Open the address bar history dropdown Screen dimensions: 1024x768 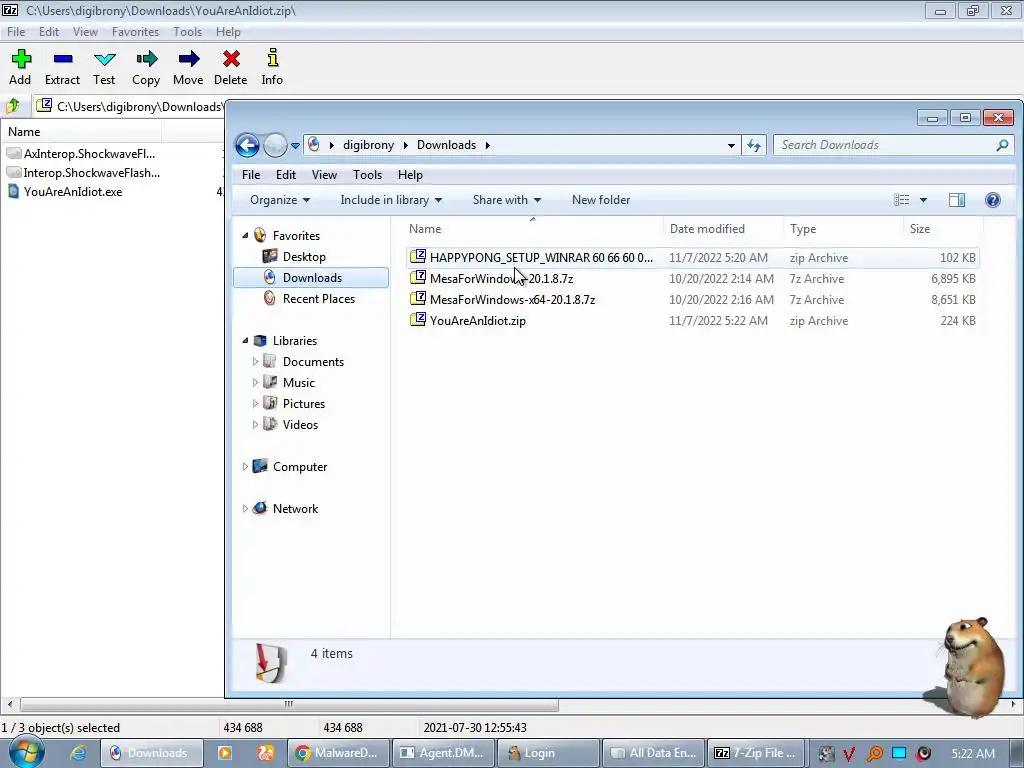click(731, 145)
